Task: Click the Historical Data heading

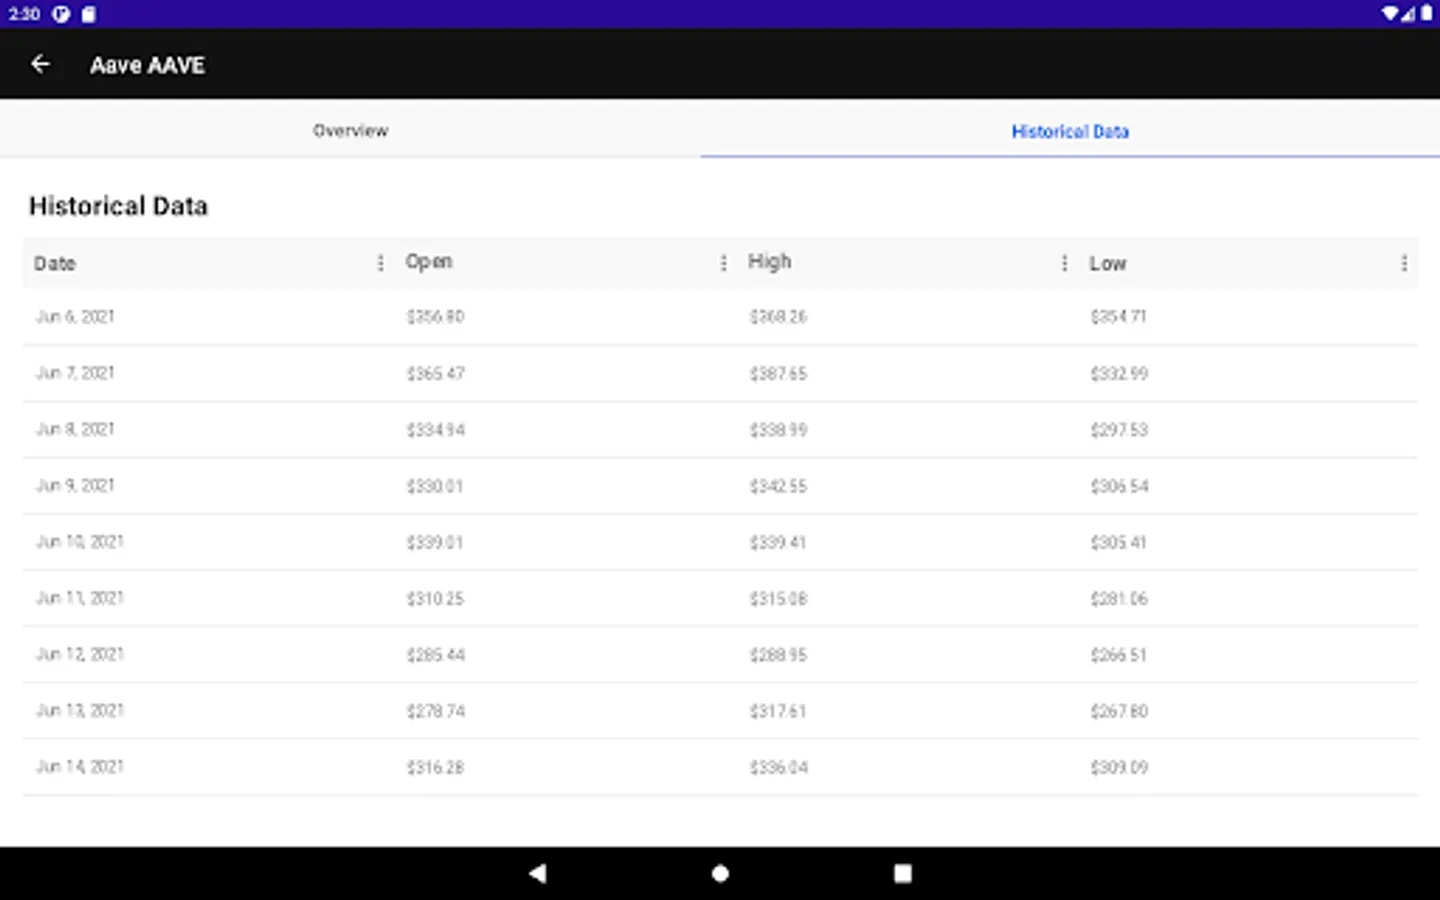Action: (x=118, y=206)
